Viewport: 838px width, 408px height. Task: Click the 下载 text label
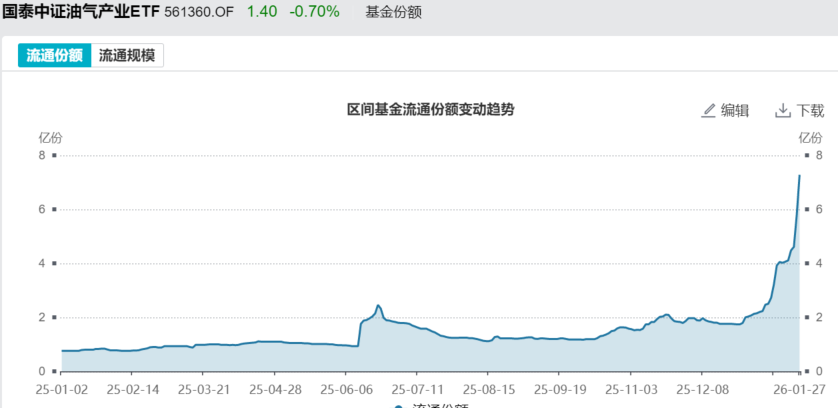click(x=810, y=110)
